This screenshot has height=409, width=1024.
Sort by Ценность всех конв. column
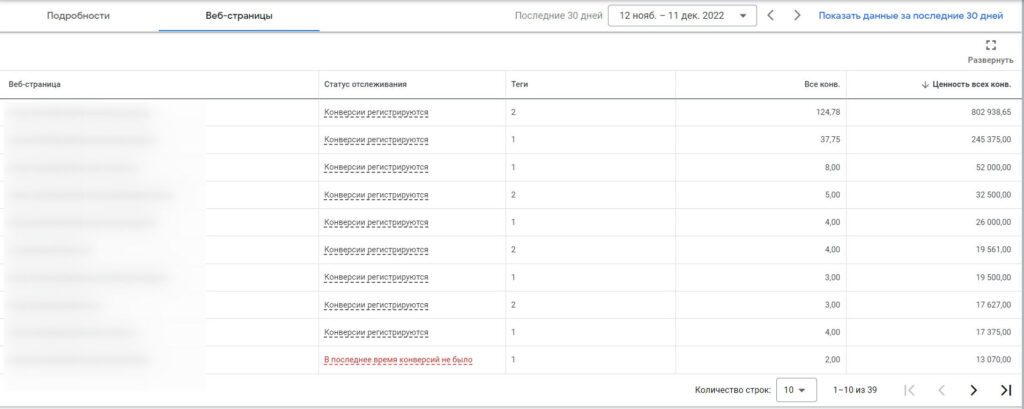pos(971,84)
